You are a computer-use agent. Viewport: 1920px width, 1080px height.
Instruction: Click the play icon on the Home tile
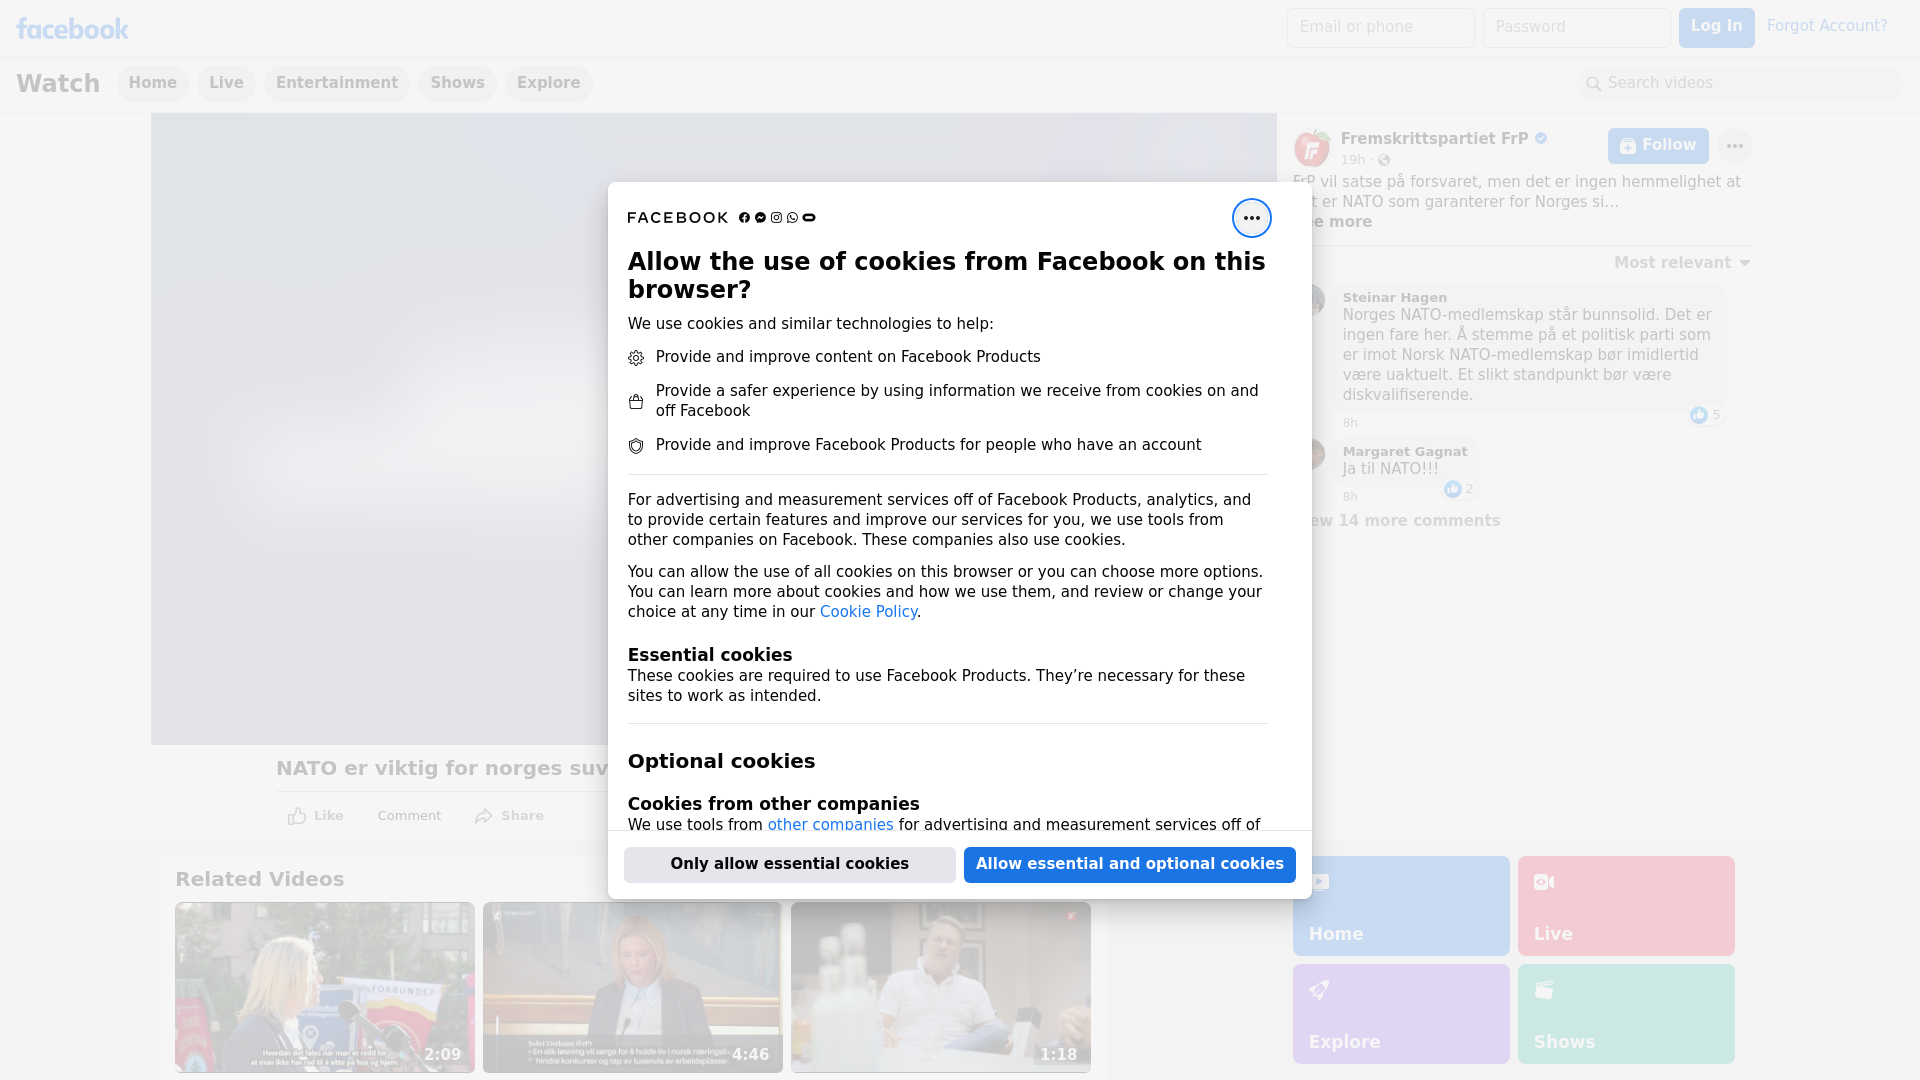click(x=1319, y=882)
